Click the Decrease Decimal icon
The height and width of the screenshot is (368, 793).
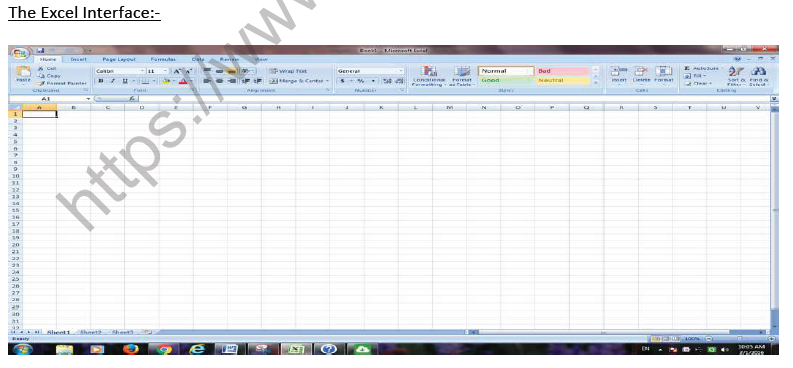click(399, 81)
